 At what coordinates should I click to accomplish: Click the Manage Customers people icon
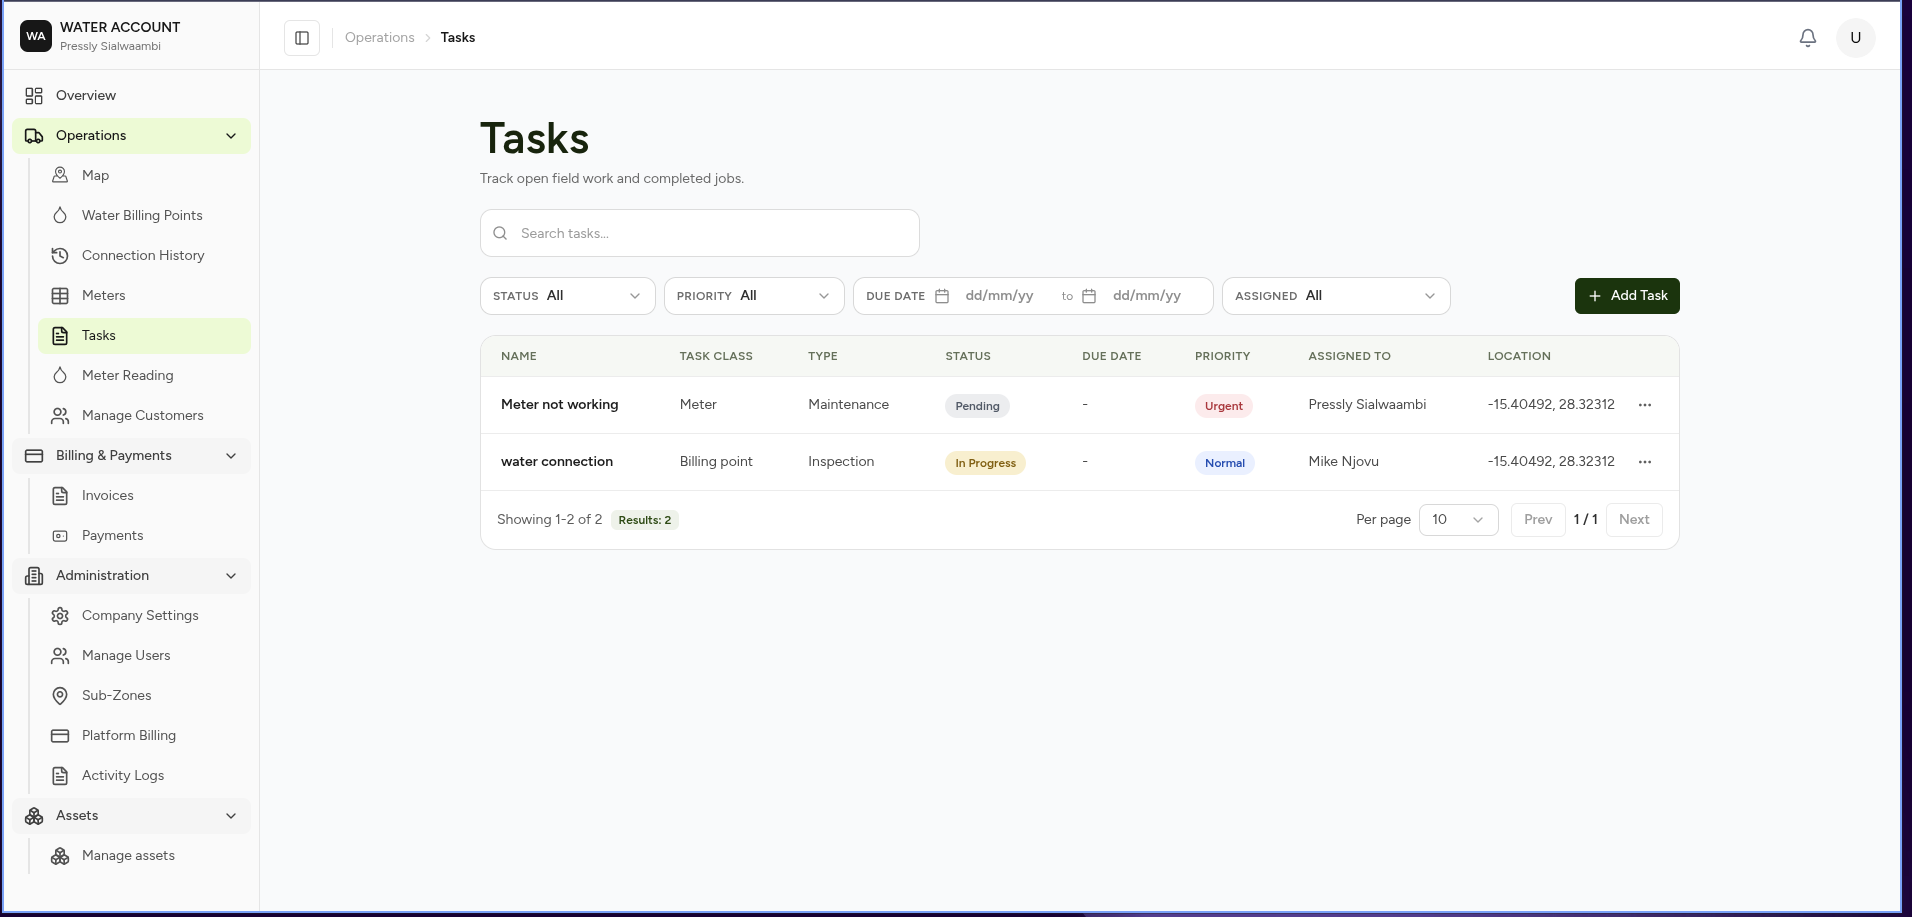click(60, 416)
